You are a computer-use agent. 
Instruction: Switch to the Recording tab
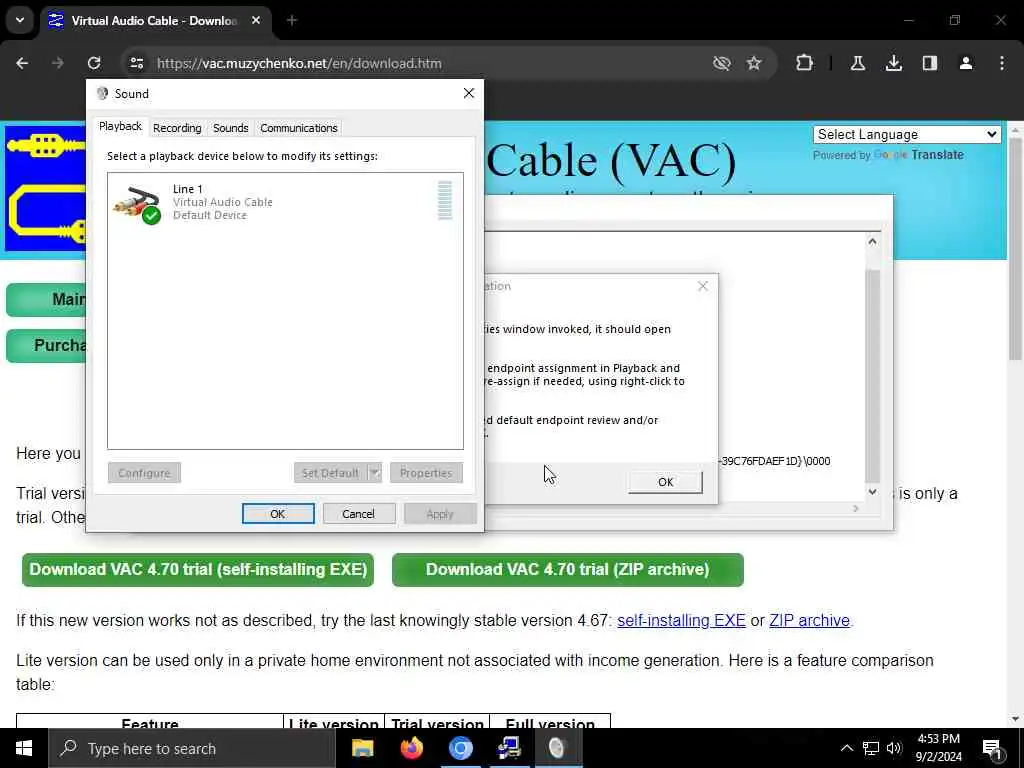tap(177, 128)
